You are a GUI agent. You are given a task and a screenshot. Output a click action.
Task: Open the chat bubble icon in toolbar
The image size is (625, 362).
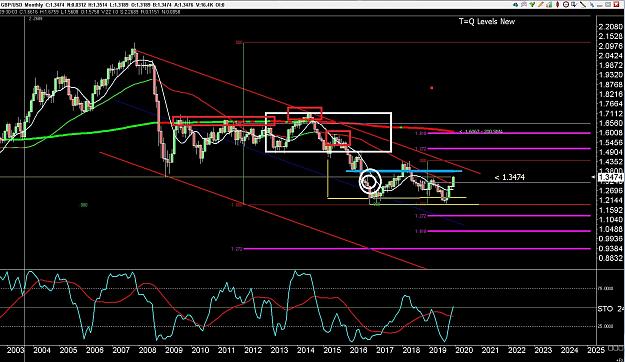[524, 5]
